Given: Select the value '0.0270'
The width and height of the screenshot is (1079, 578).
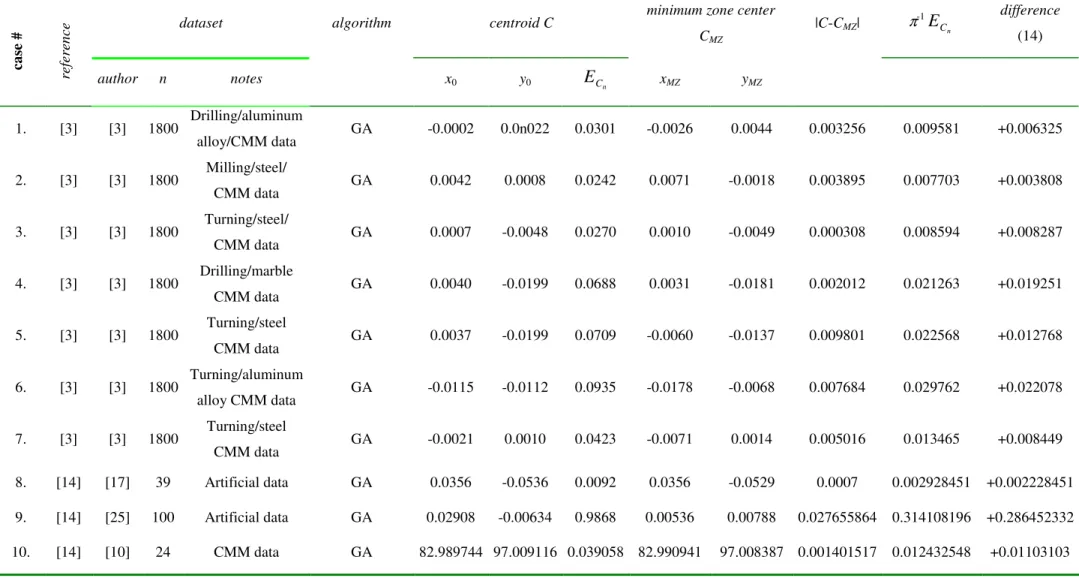Looking at the screenshot, I should pos(595,233).
